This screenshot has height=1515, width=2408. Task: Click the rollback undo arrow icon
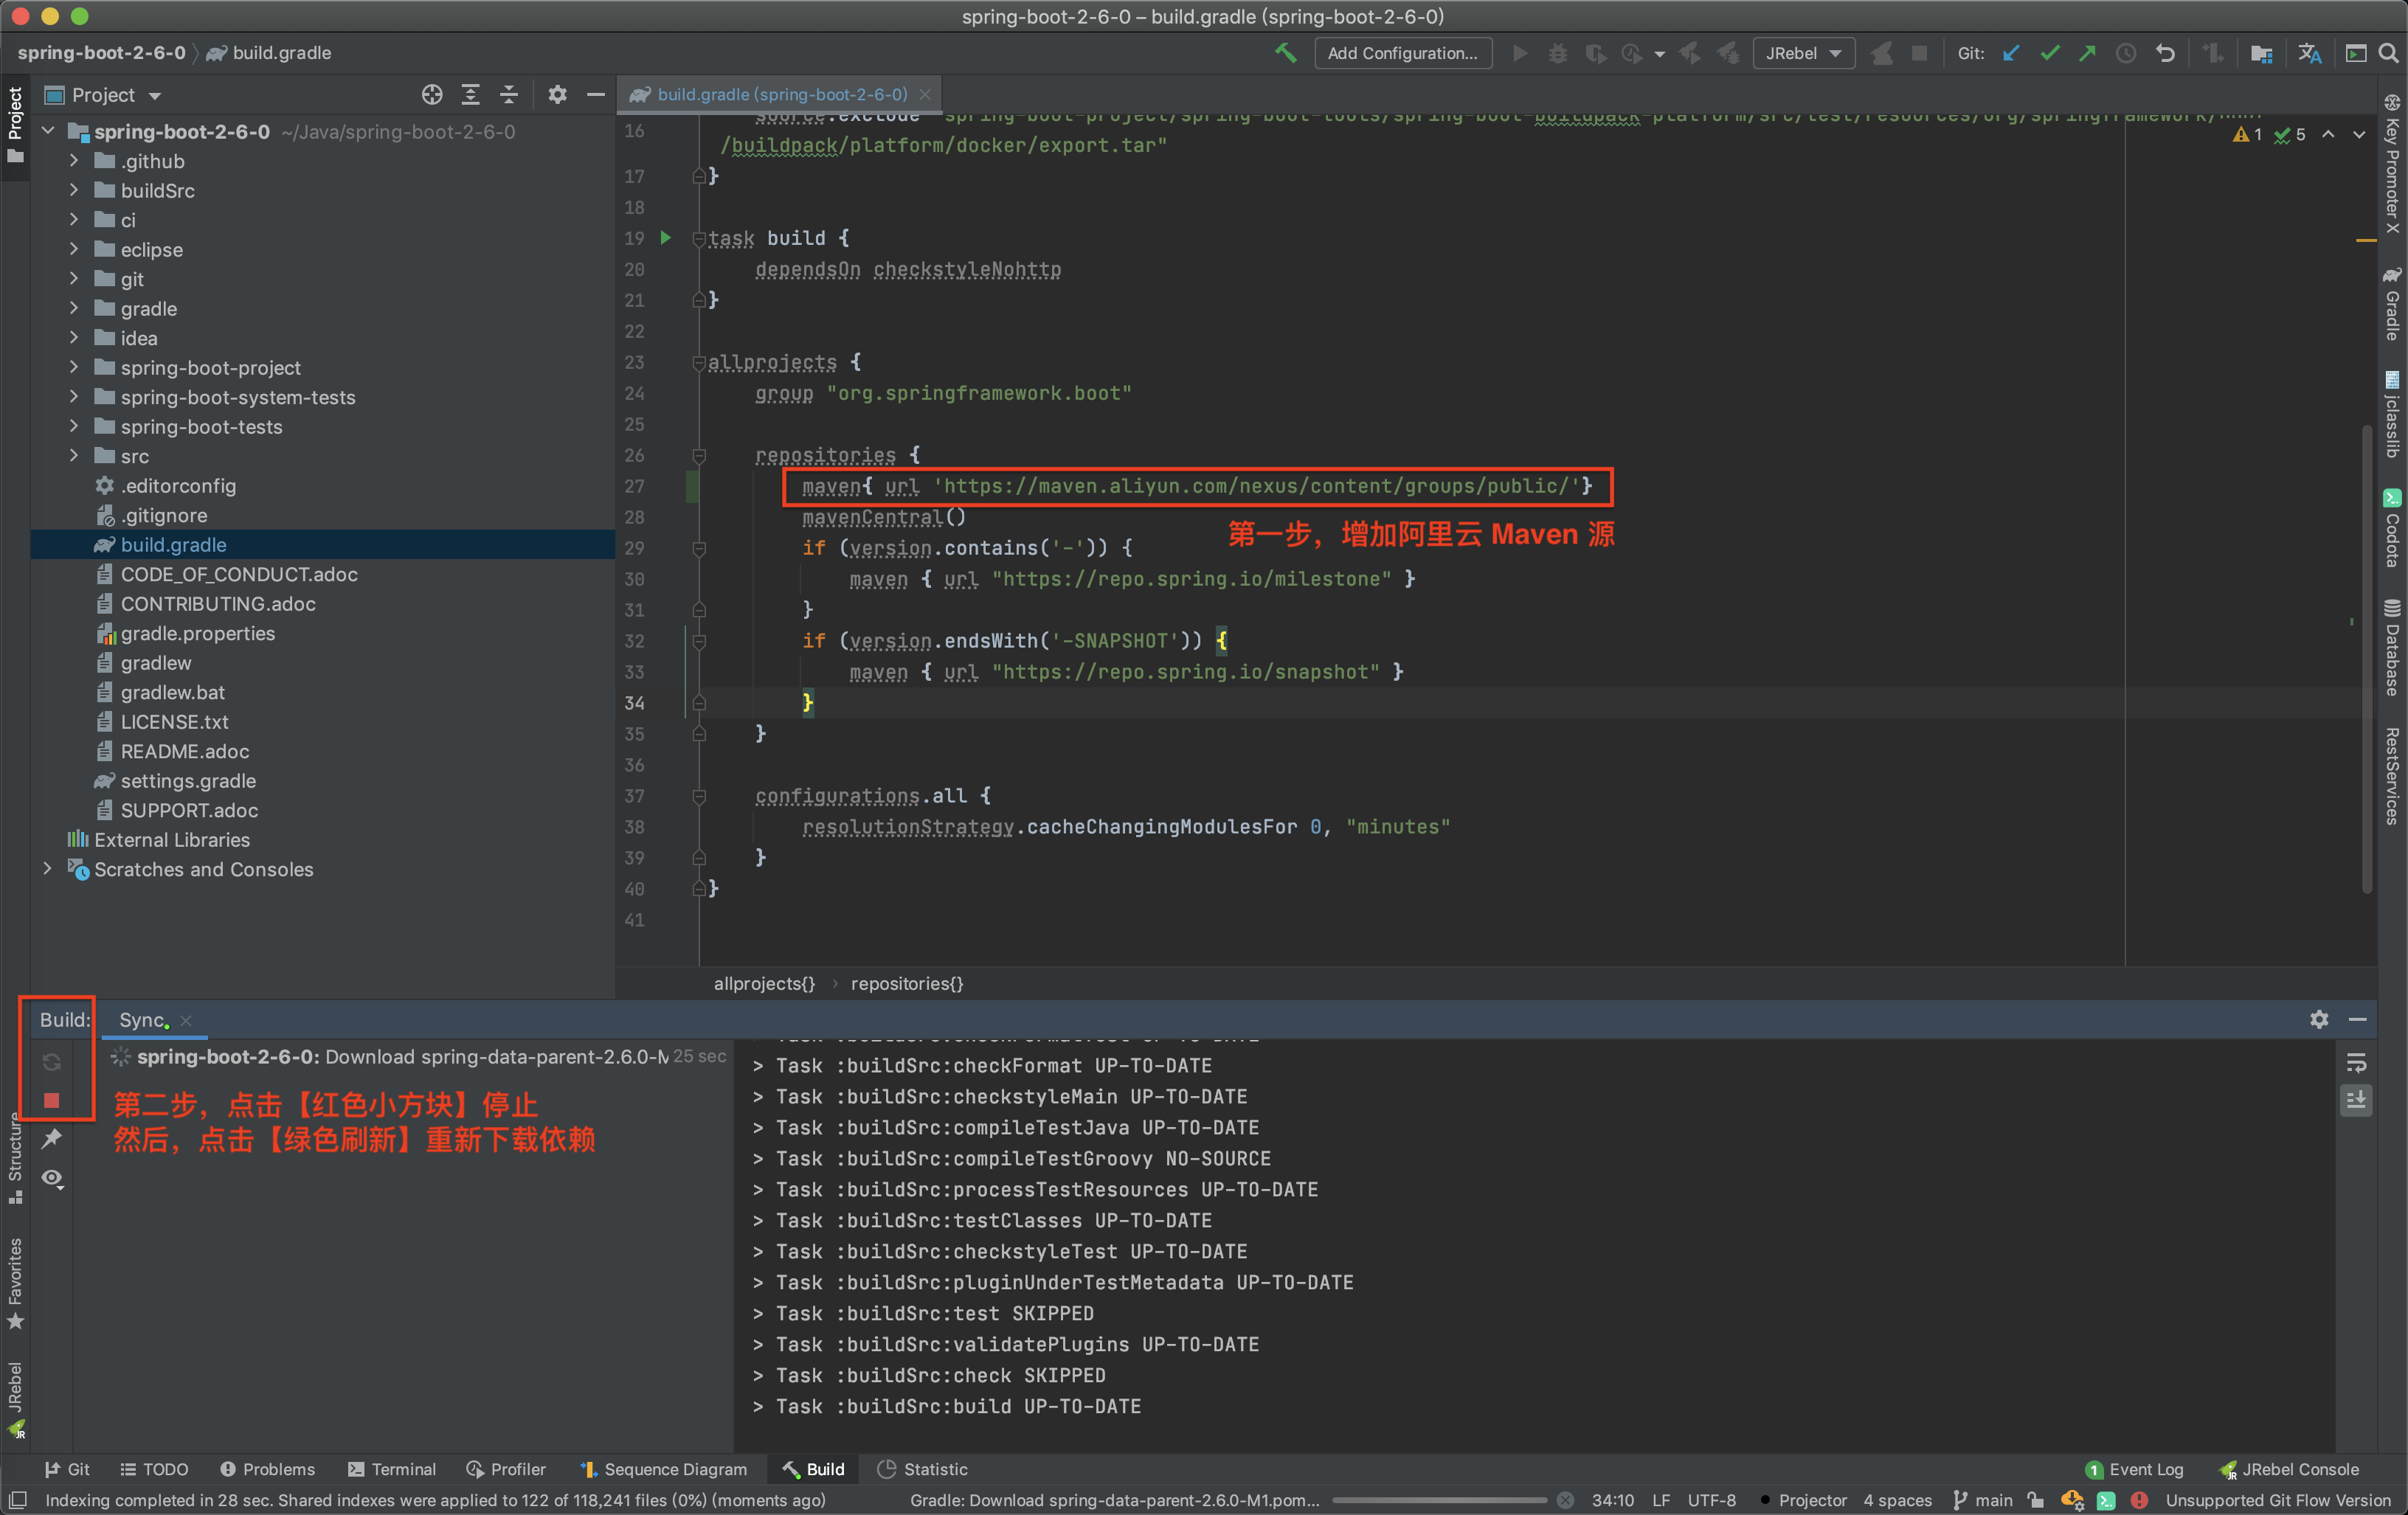(2165, 53)
